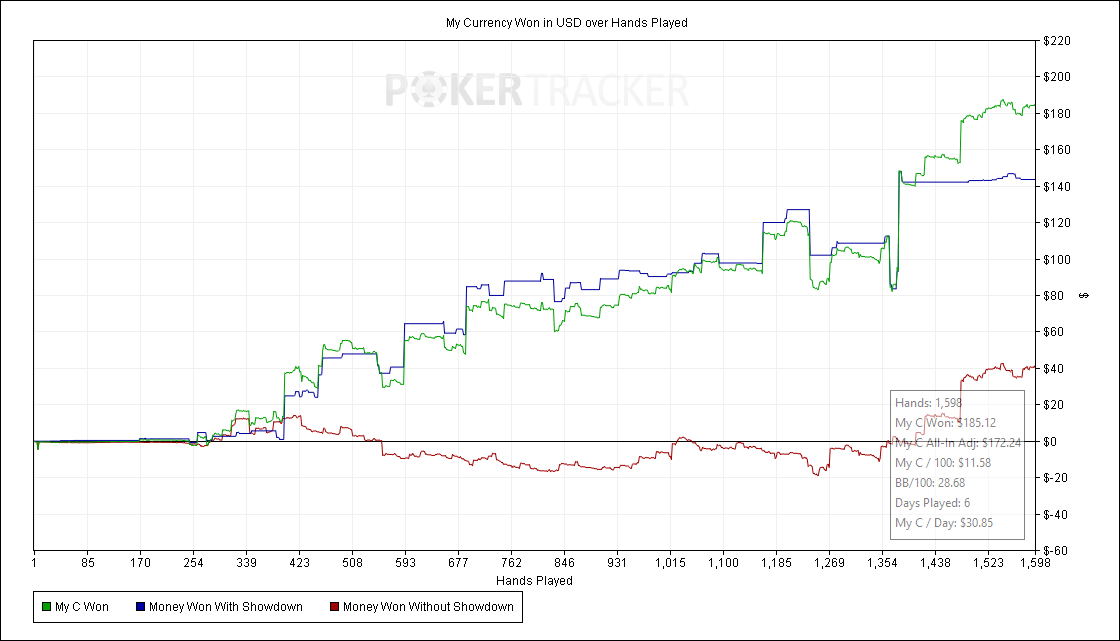Click the $120 y-axis label

tap(1056, 223)
